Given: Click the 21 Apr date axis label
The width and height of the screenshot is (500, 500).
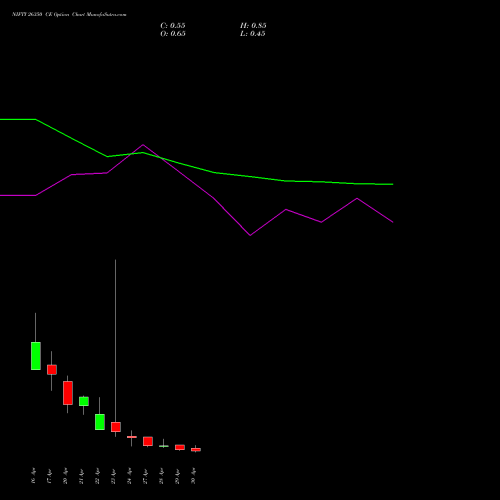Looking at the screenshot, I should 81,476.
